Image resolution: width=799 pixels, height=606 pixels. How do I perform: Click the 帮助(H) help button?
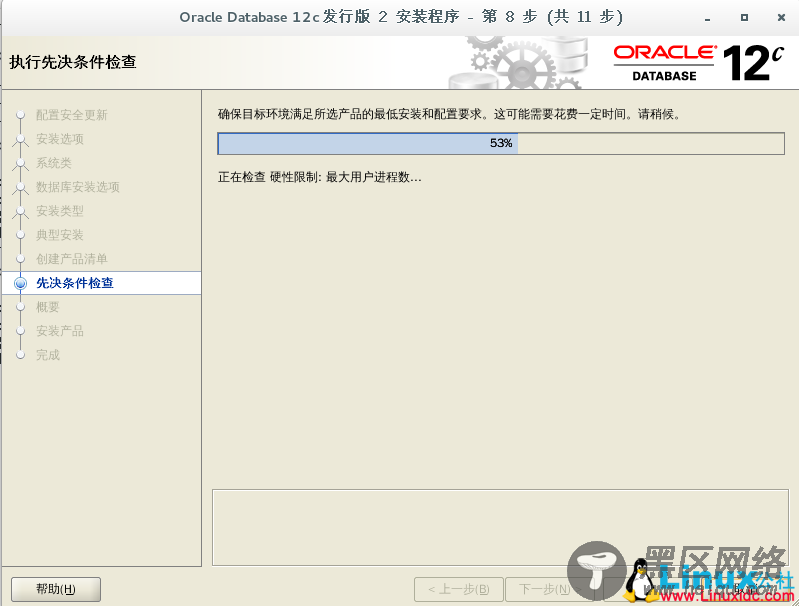coord(56,589)
